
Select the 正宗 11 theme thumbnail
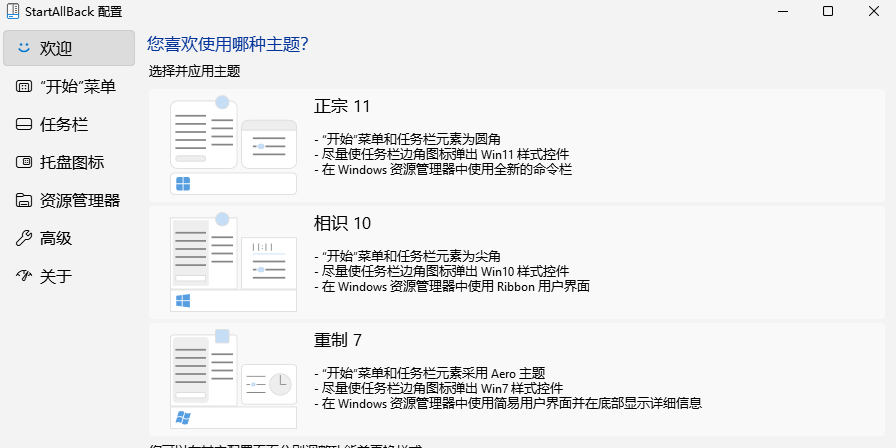(x=233, y=145)
